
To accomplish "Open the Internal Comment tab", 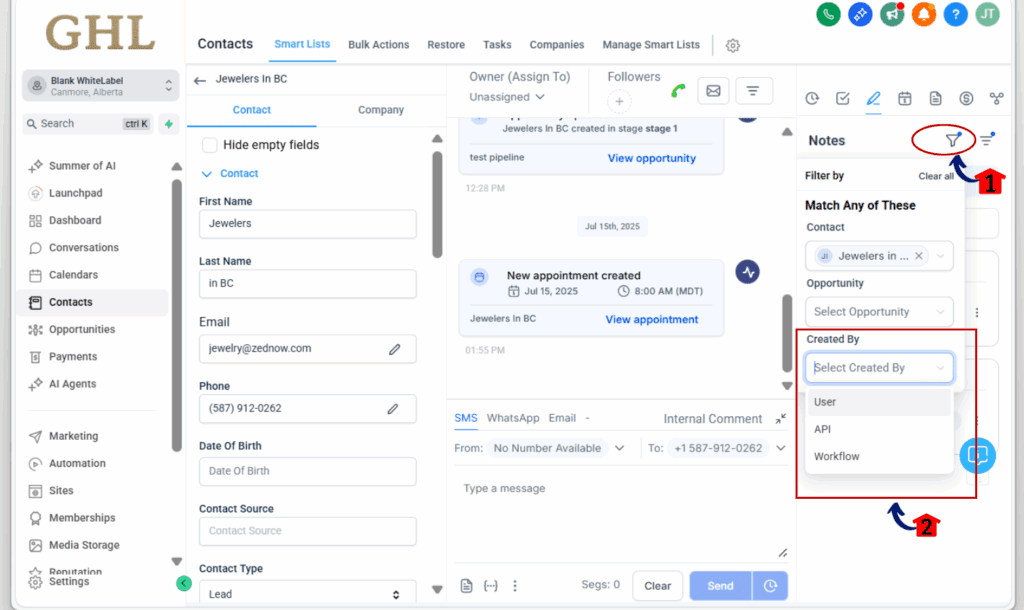I will [x=712, y=419].
